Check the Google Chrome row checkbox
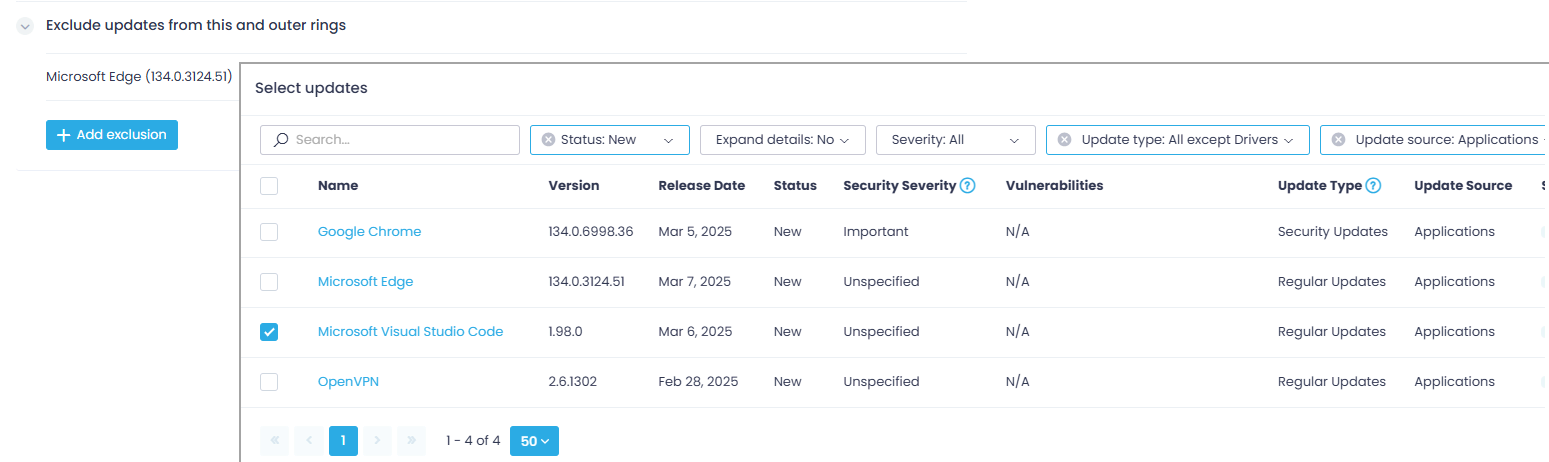 (269, 232)
